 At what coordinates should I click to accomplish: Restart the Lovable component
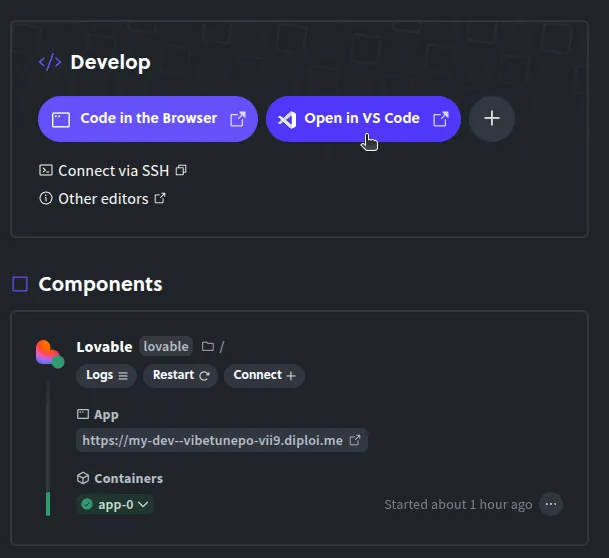click(x=180, y=375)
